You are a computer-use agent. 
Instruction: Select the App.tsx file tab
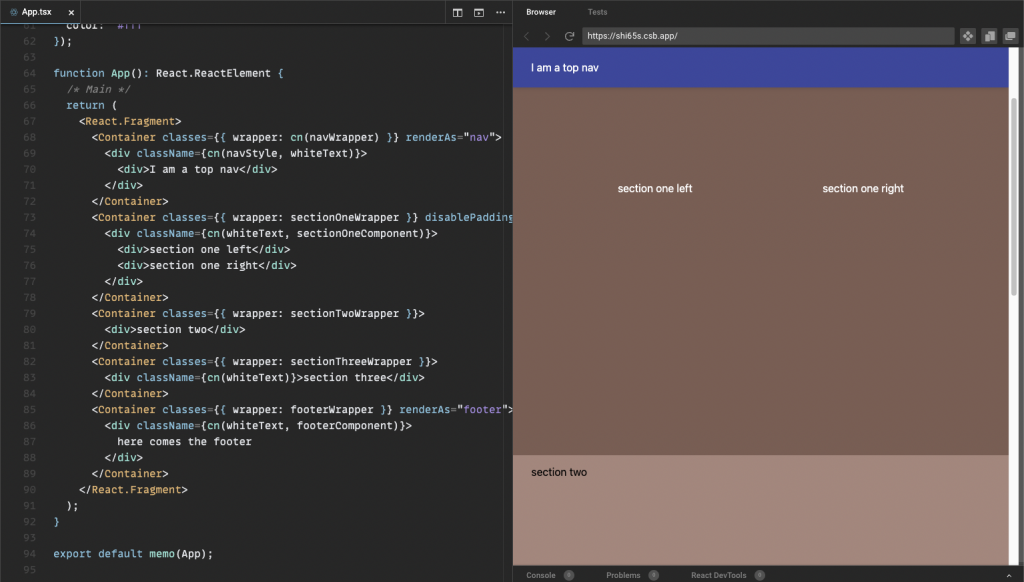(x=36, y=12)
